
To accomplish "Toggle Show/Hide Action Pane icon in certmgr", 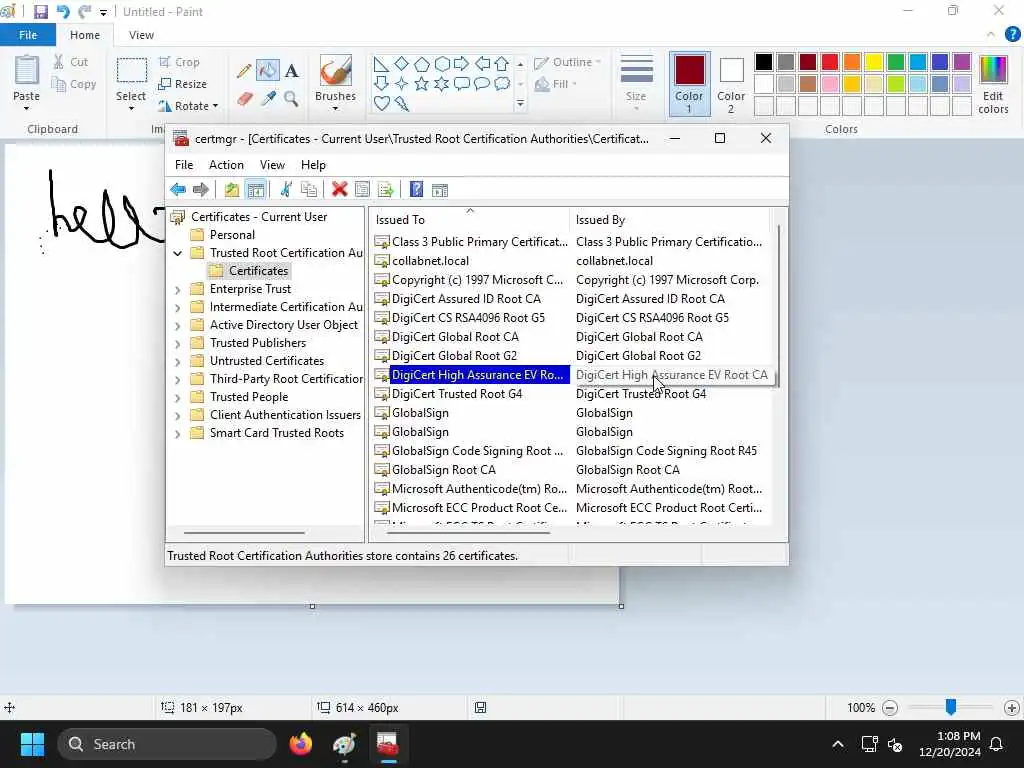I will point(440,190).
